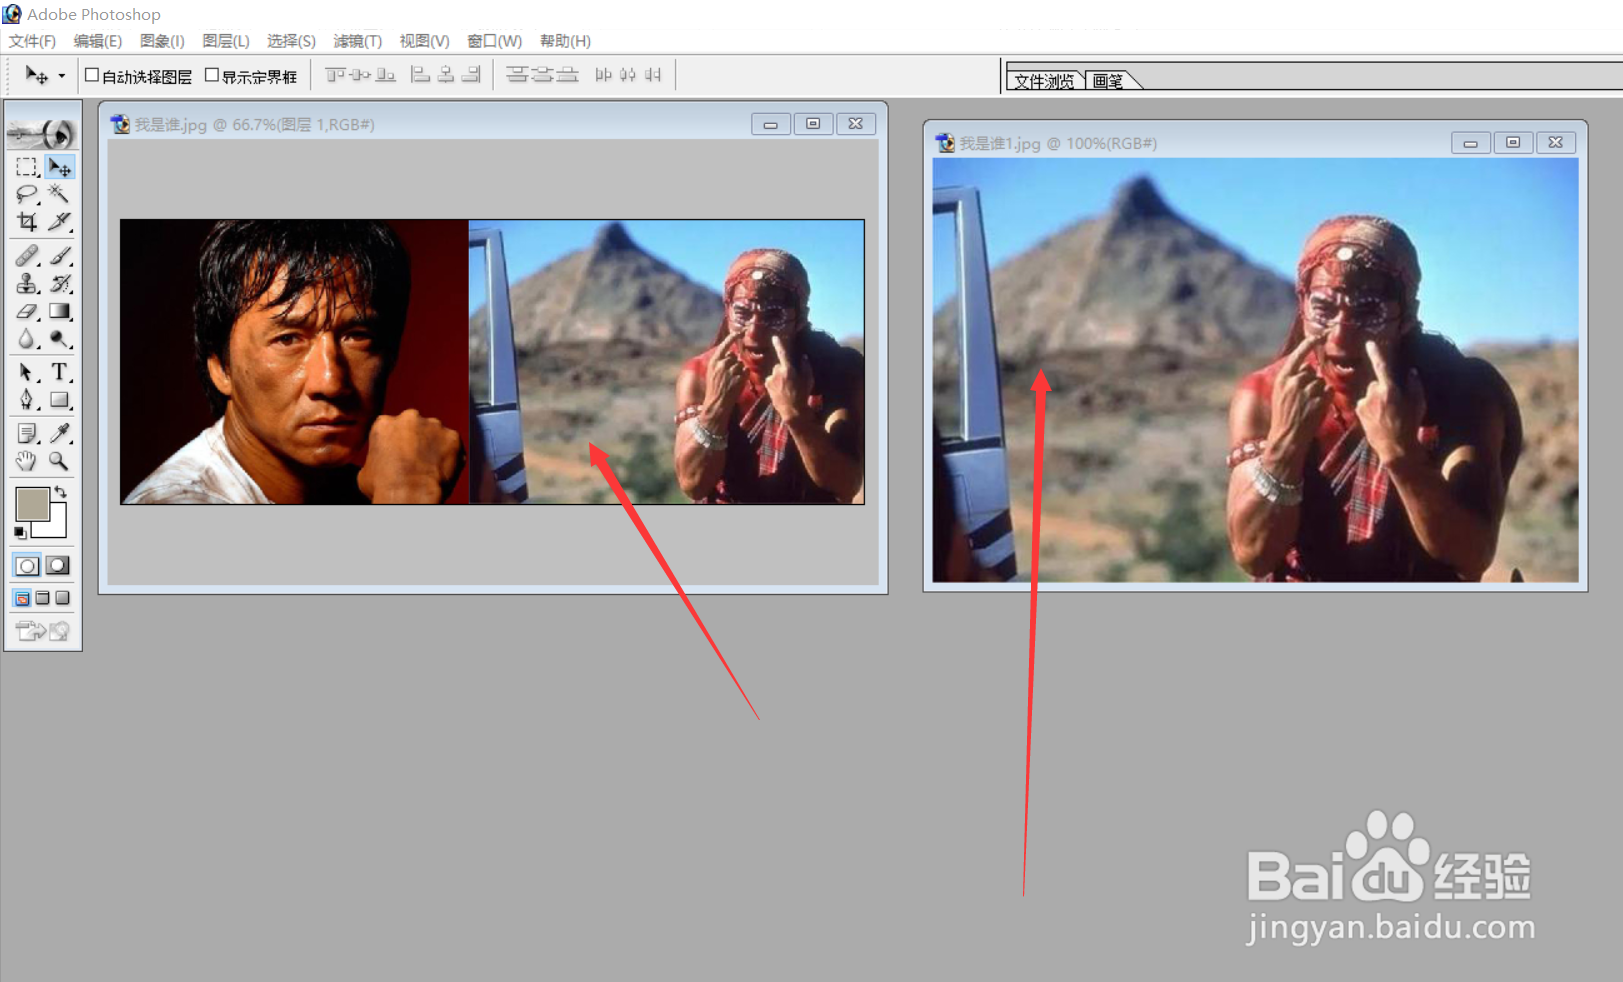Viewport: 1623px width, 982px height.
Task: Reset default foreground and background colors
Action: pos(20,533)
